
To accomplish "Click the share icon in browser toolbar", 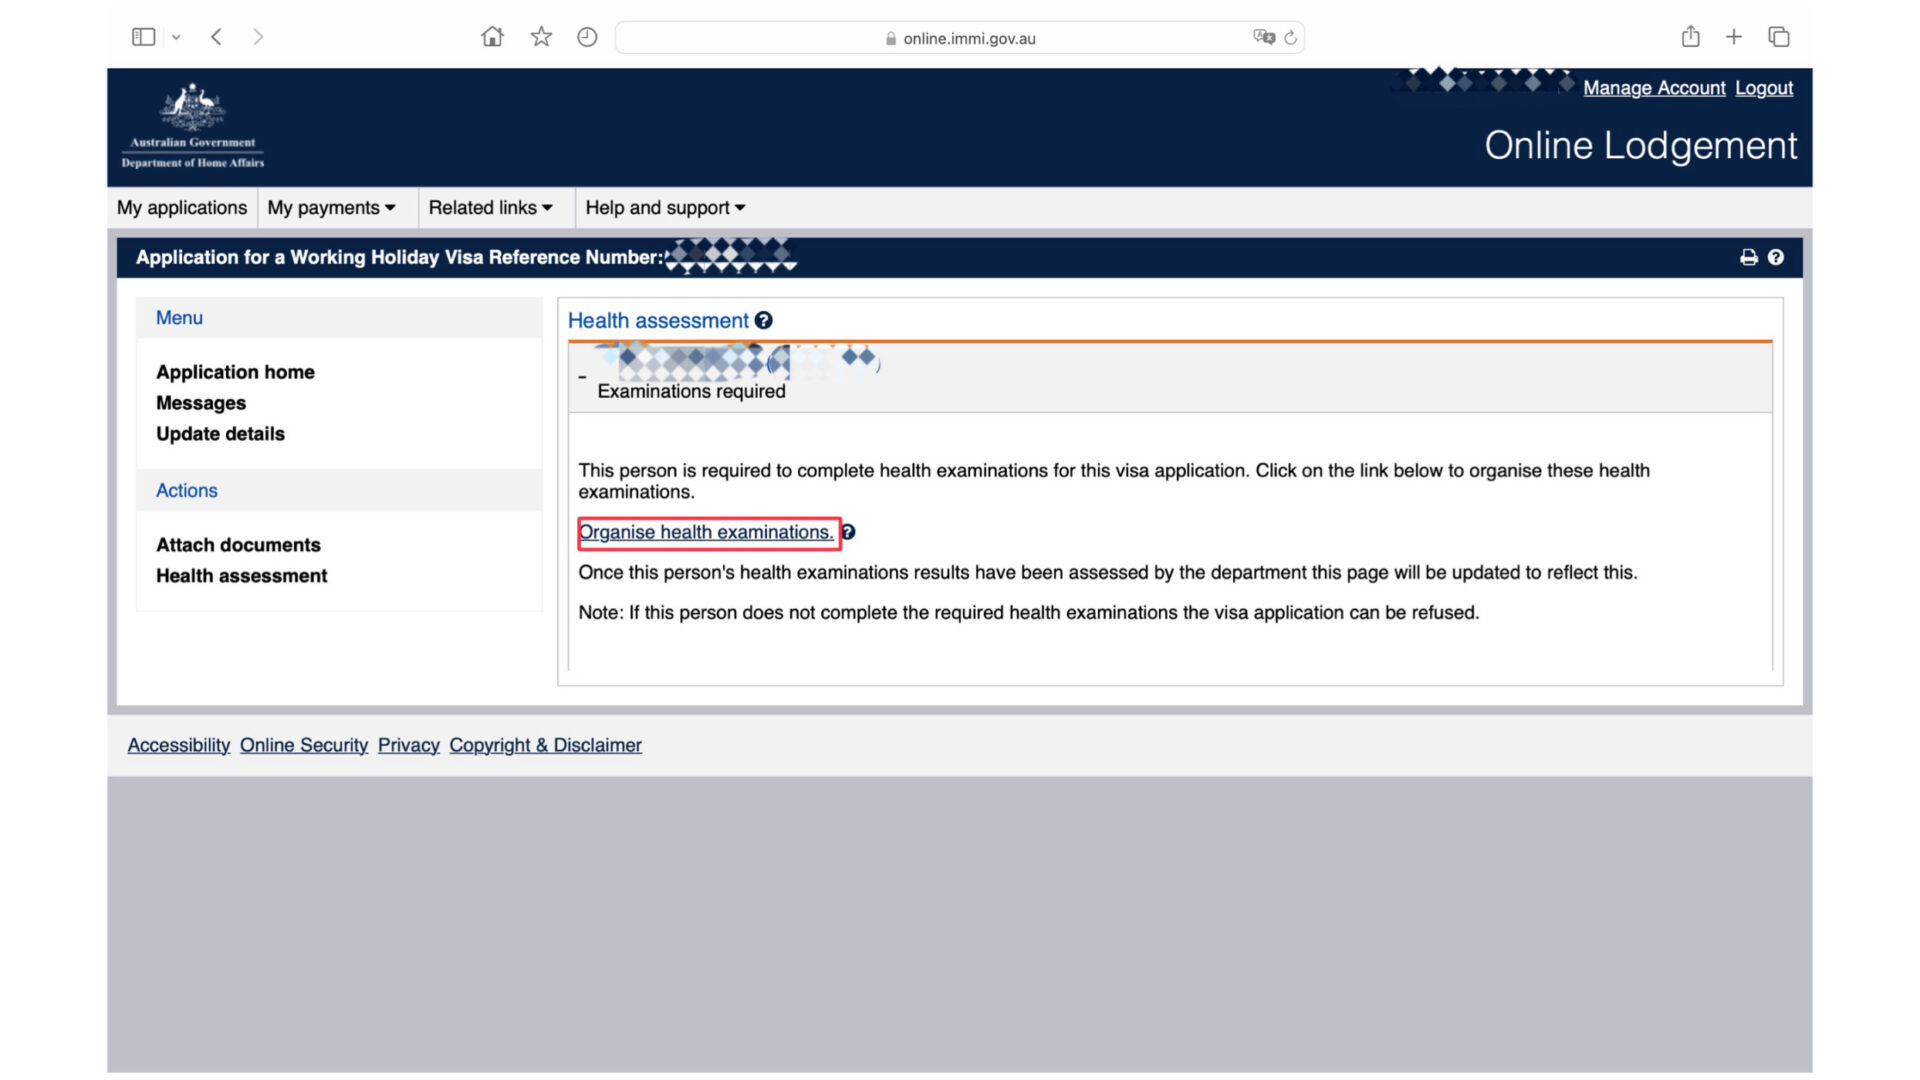I will [x=1690, y=37].
